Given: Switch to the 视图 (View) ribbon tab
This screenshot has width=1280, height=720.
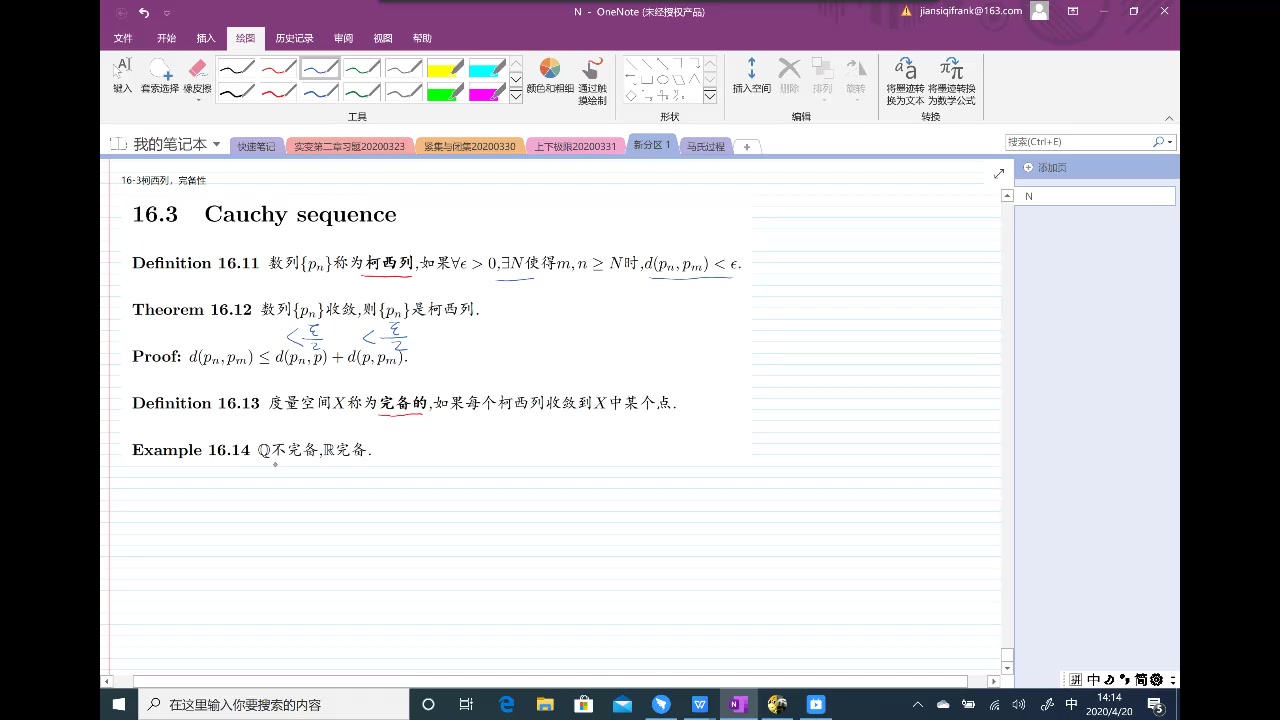Looking at the screenshot, I should (x=383, y=38).
